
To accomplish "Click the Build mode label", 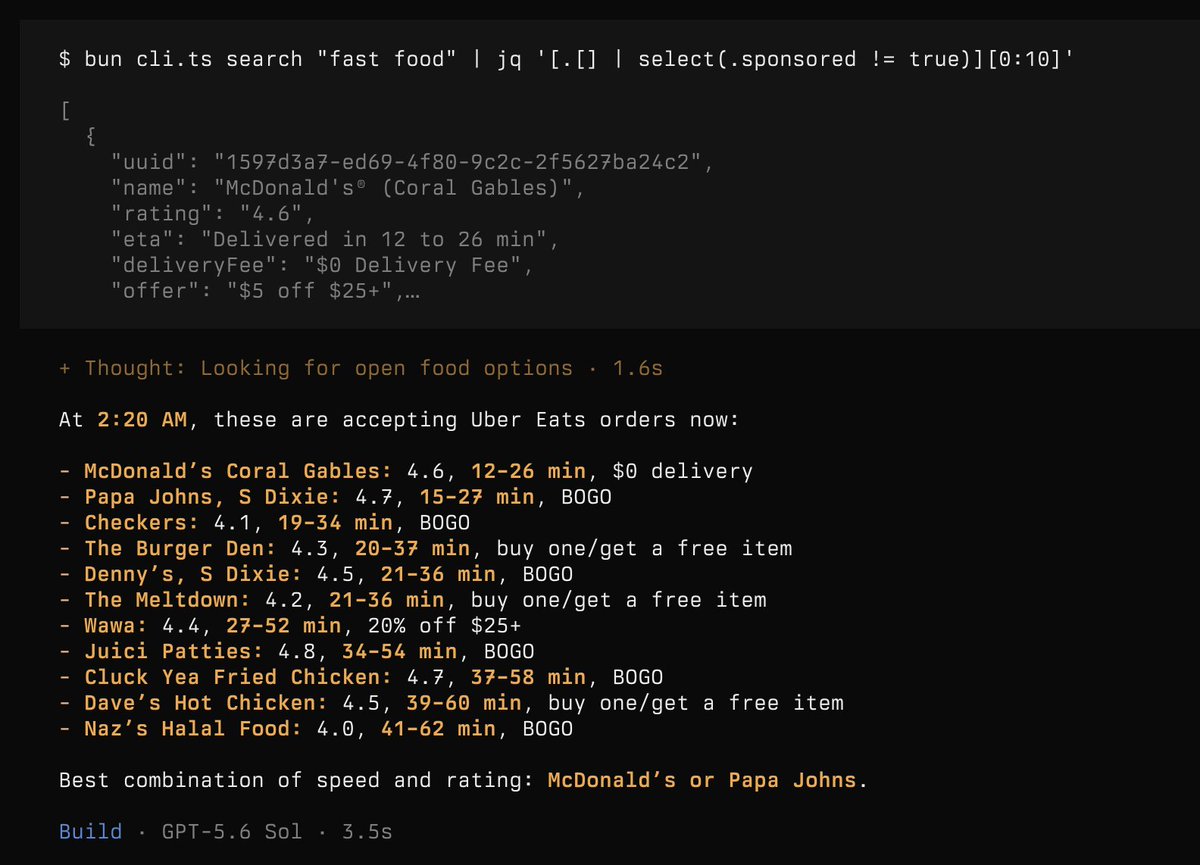I will (90, 831).
